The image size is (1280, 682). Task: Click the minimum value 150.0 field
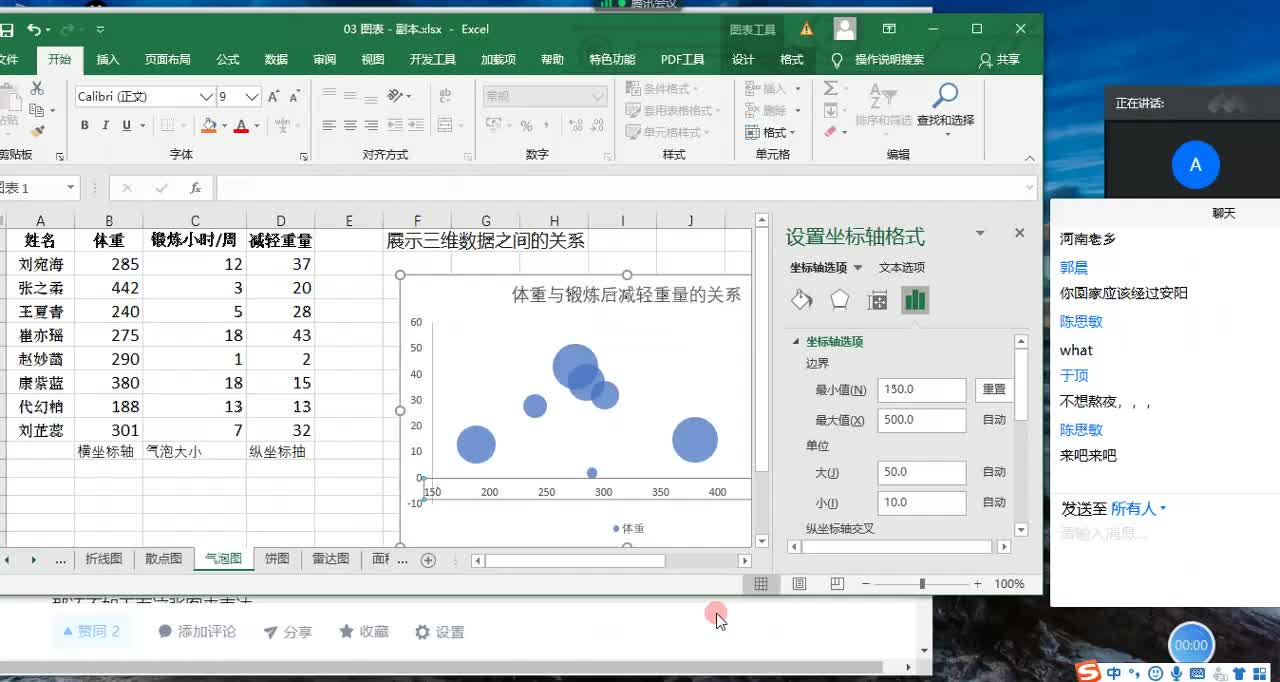click(922, 390)
